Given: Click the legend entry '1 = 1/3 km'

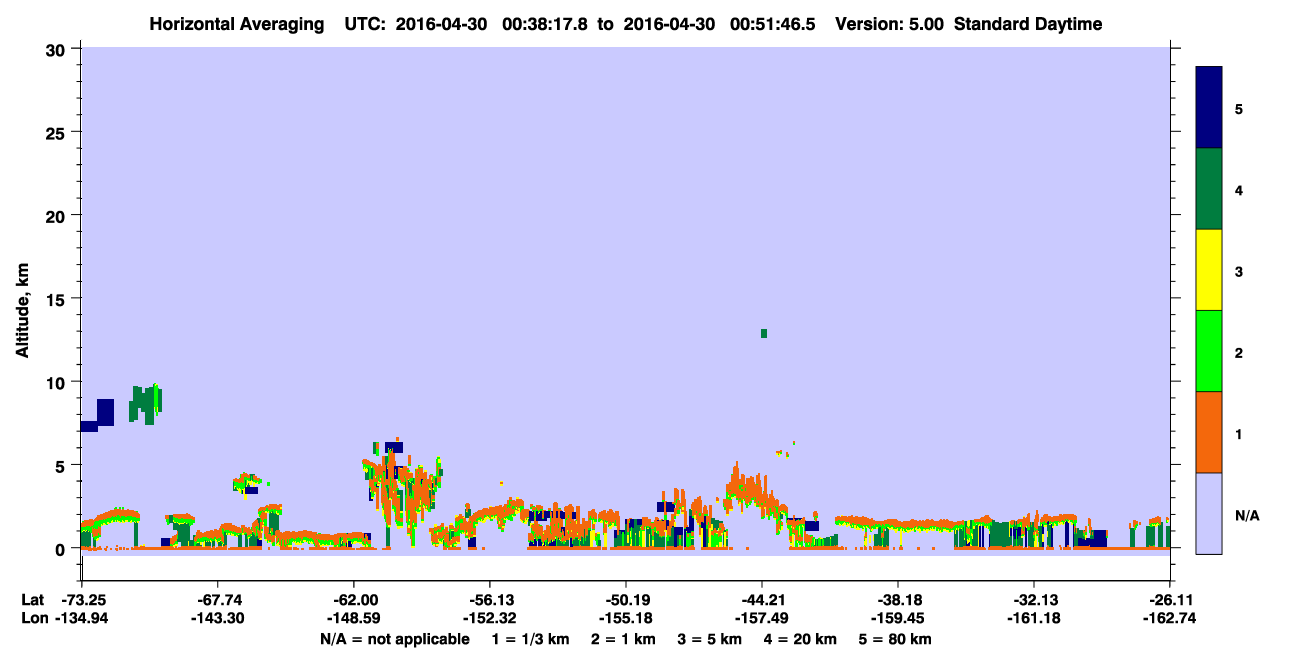Looking at the screenshot, I should 531,639.
